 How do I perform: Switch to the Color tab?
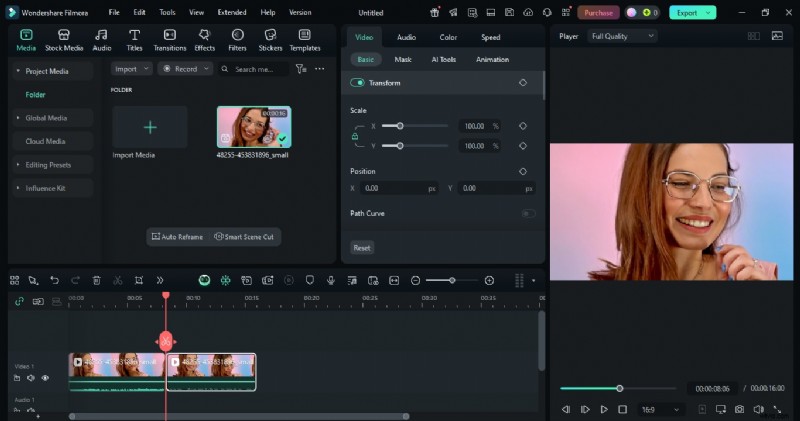coord(448,37)
